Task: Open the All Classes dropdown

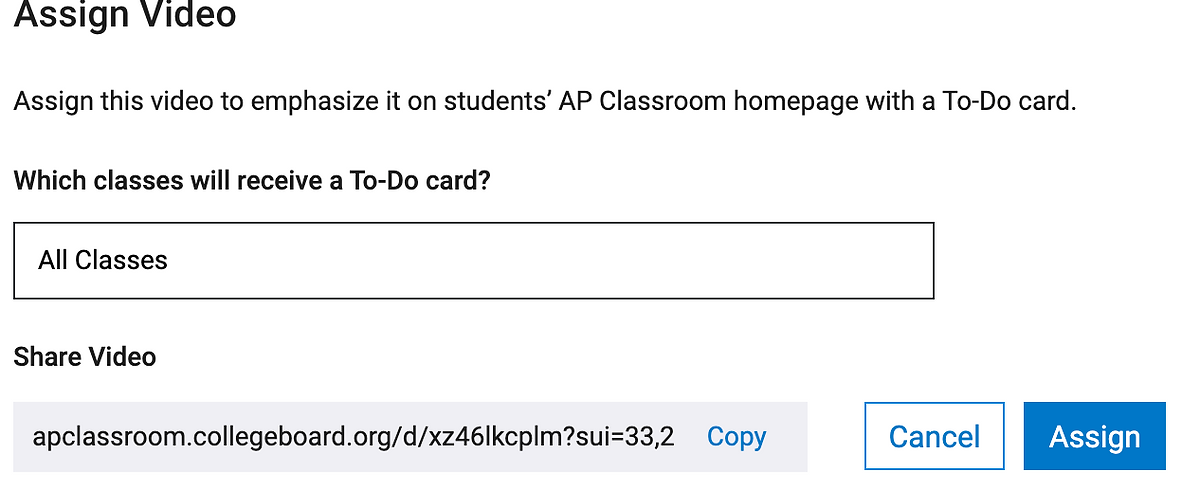Action: pos(473,260)
